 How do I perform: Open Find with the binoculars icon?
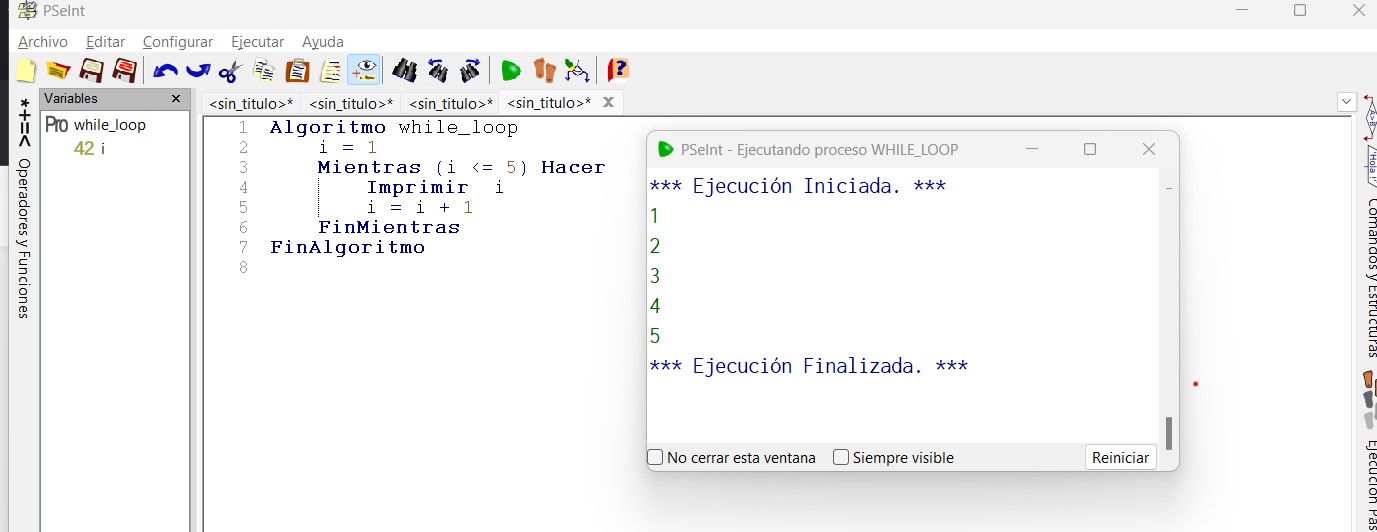(x=405, y=71)
